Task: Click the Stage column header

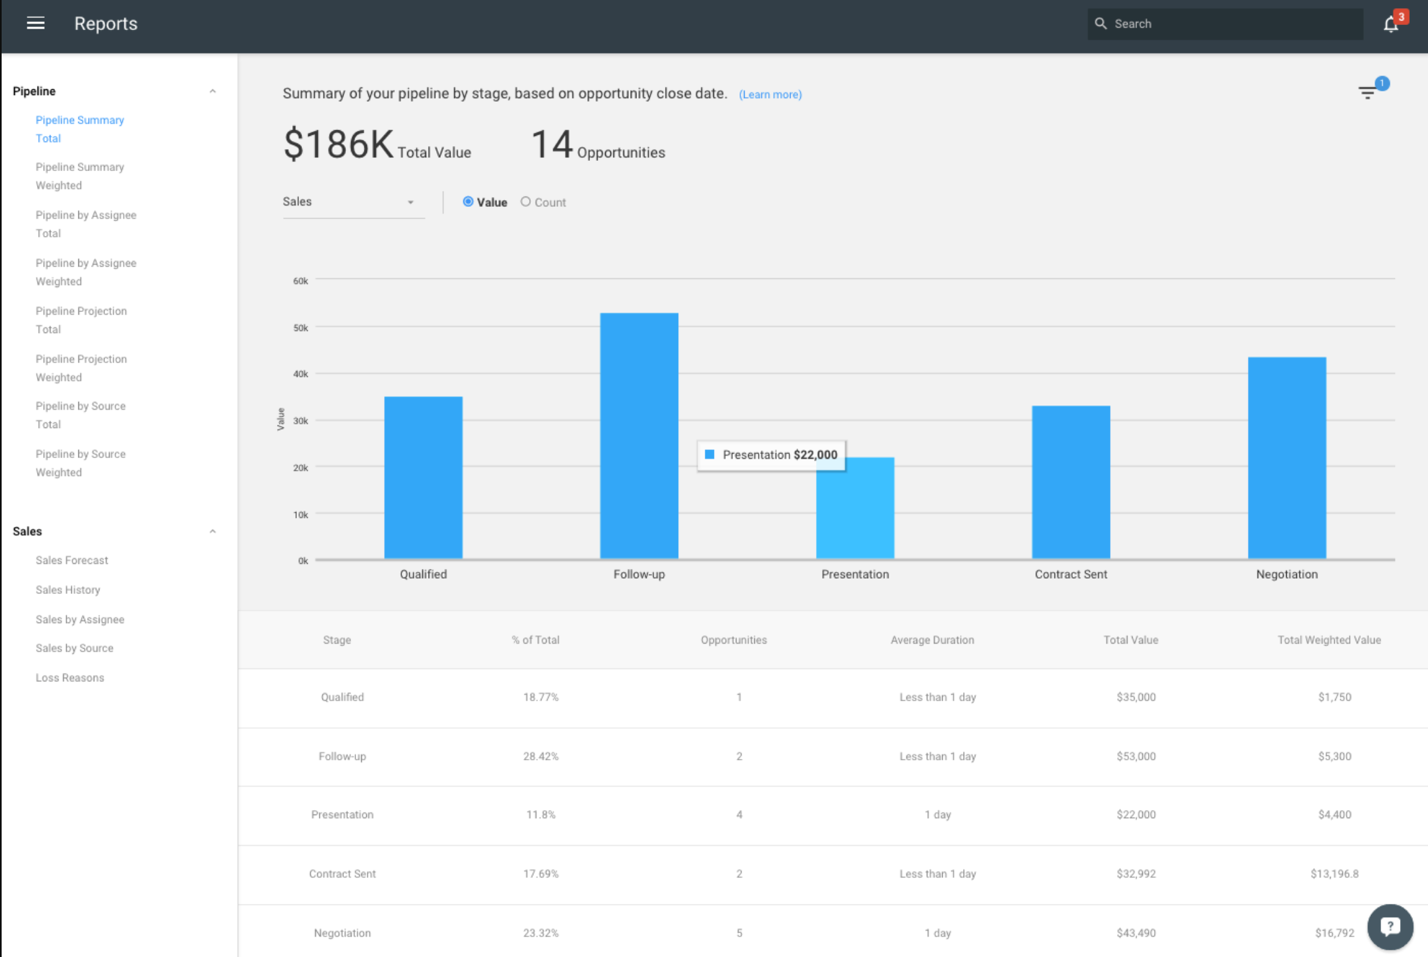Action: coord(337,640)
